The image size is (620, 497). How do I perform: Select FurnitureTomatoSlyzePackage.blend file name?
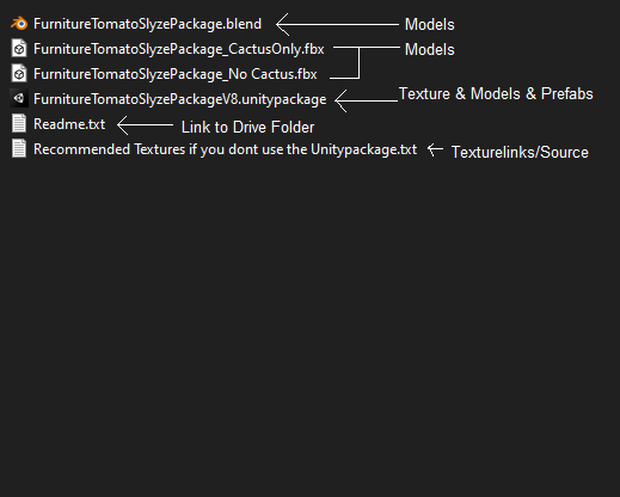[147, 24]
